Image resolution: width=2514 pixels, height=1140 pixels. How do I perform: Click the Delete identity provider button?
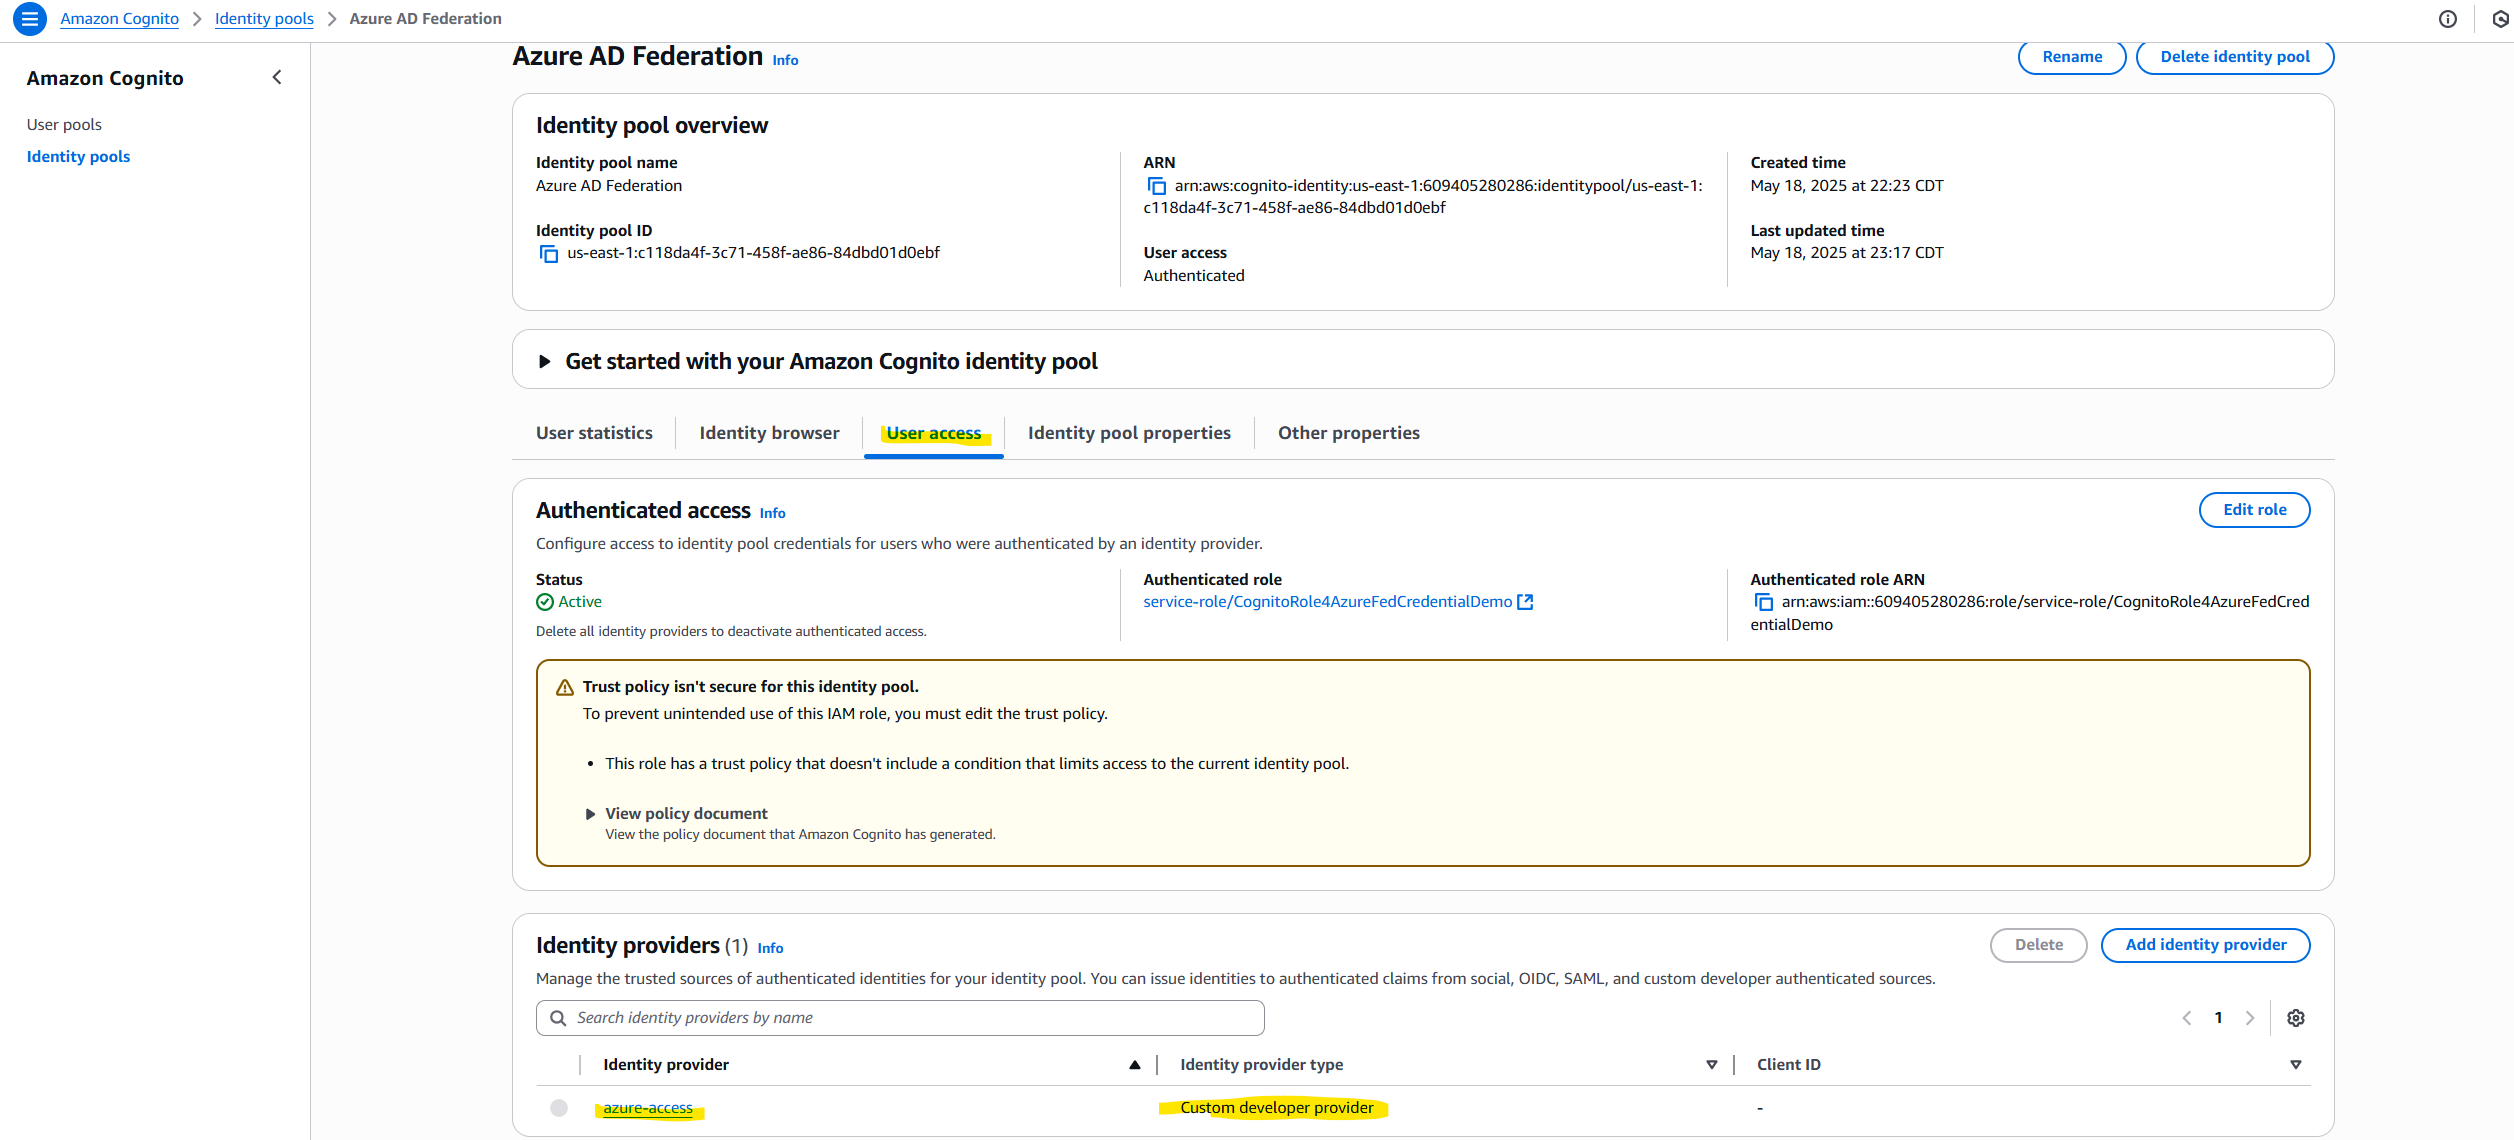tap(2038, 945)
